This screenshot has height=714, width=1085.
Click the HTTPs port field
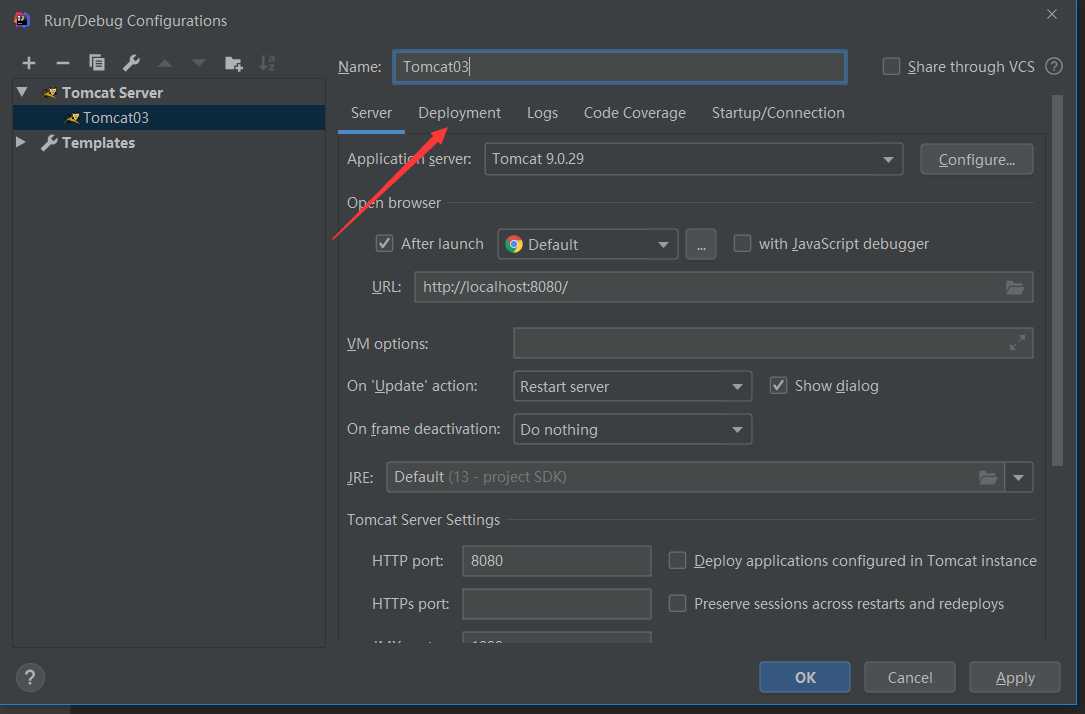[556, 603]
